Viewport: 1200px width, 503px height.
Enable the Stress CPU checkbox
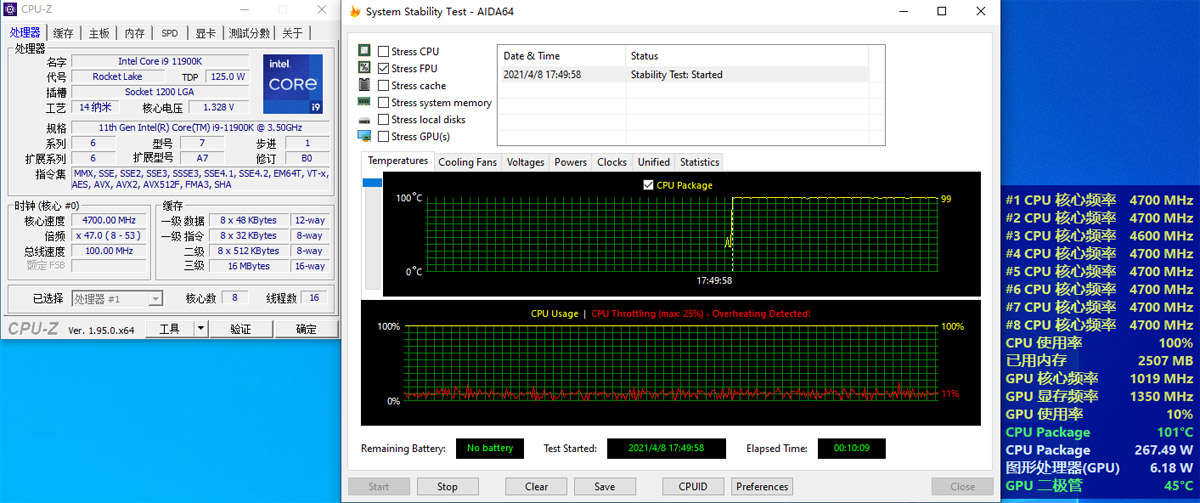coord(384,51)
